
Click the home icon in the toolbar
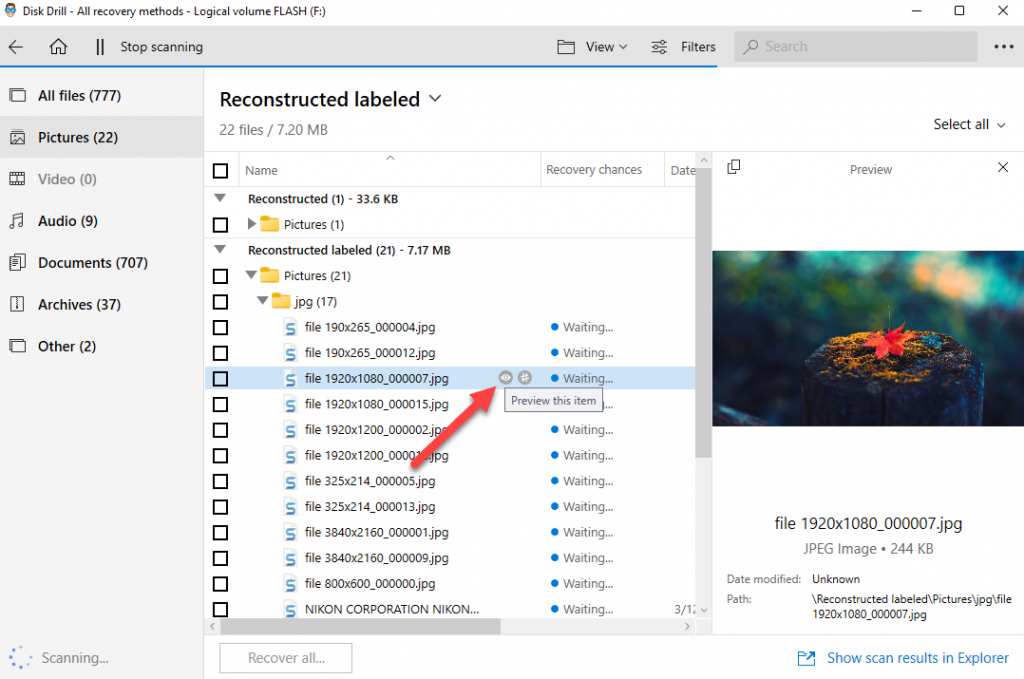click(57, 46)
